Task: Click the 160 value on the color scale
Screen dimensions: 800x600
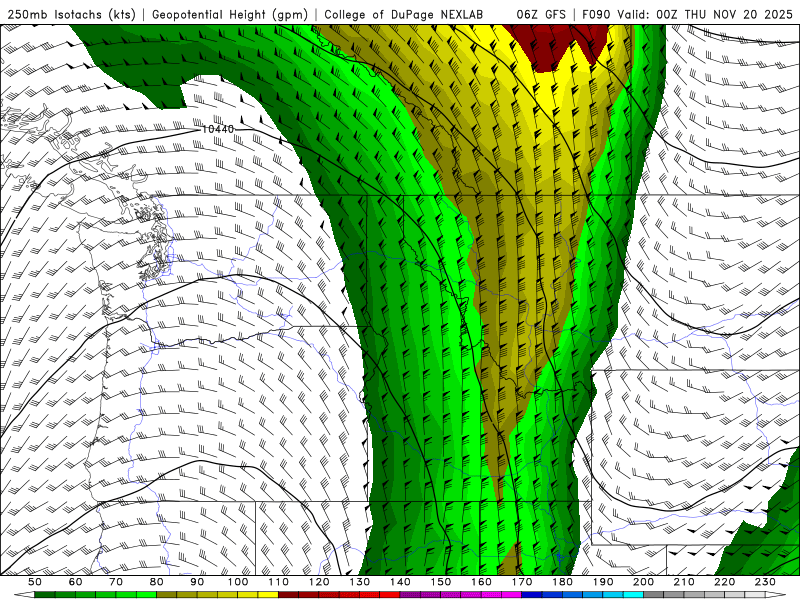Action: (x=481, y=582)
